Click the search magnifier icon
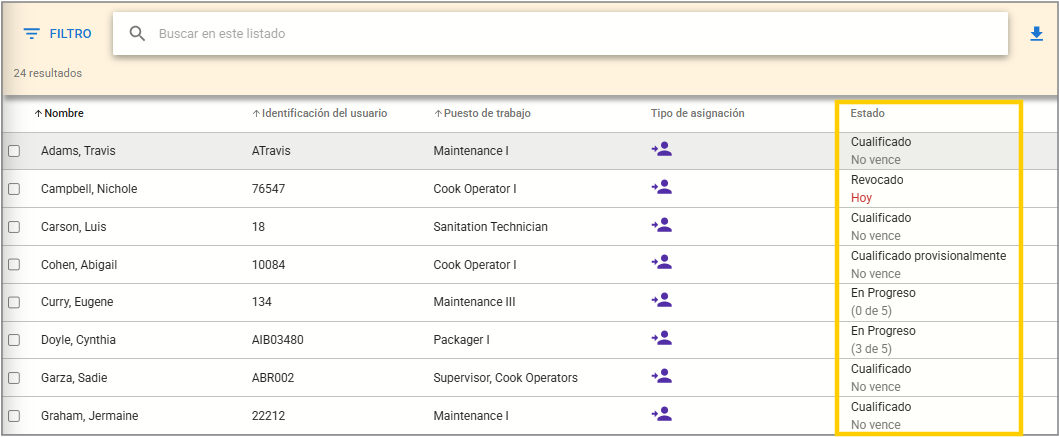The width and height of the screenshot is (1059, 437). click(x=138, y=34)
